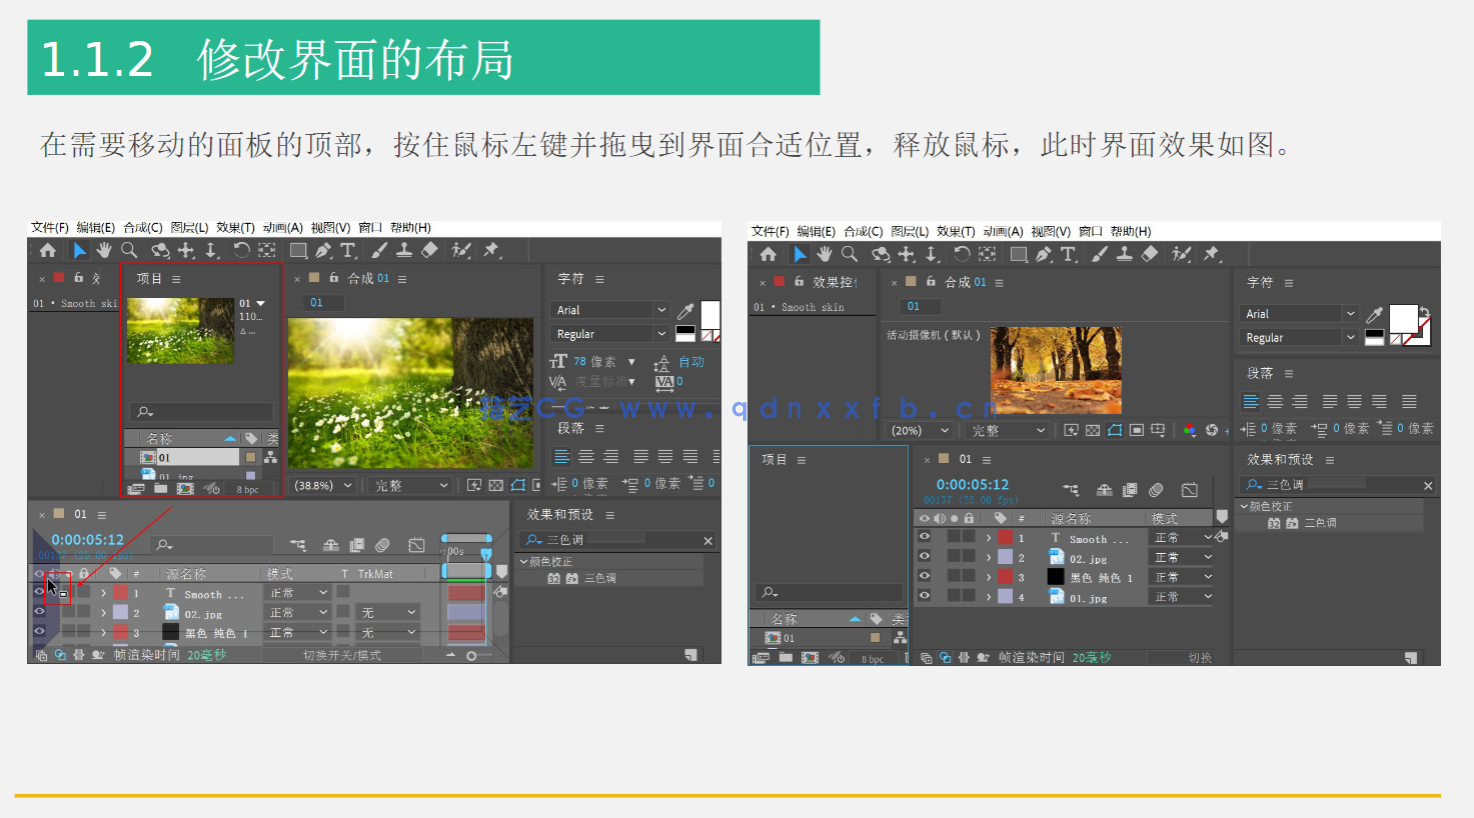Pick the Clone Stamp tool
This screenshot has width=1474, height=818.
[406, 250]
